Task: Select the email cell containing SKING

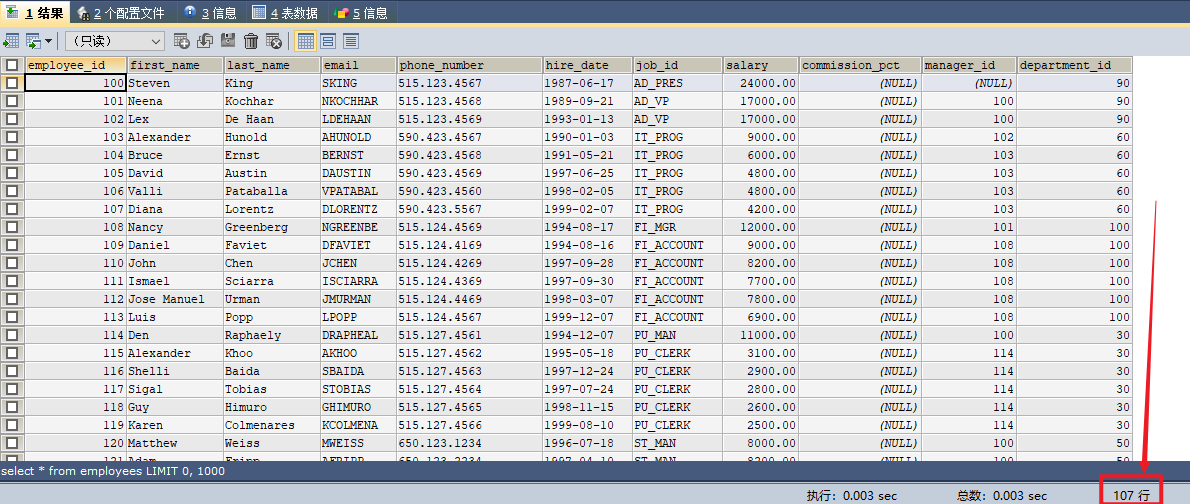Action: coord(357,83)
